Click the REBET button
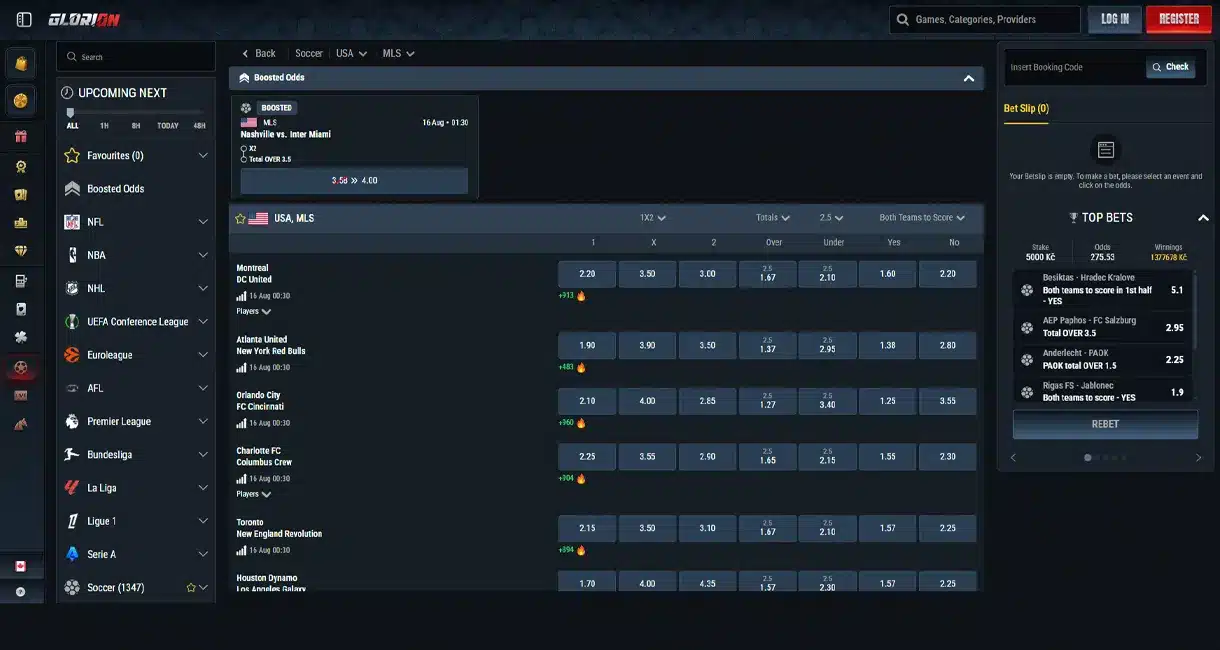This screenshot has height=650, width=1220. [1105, 424]
